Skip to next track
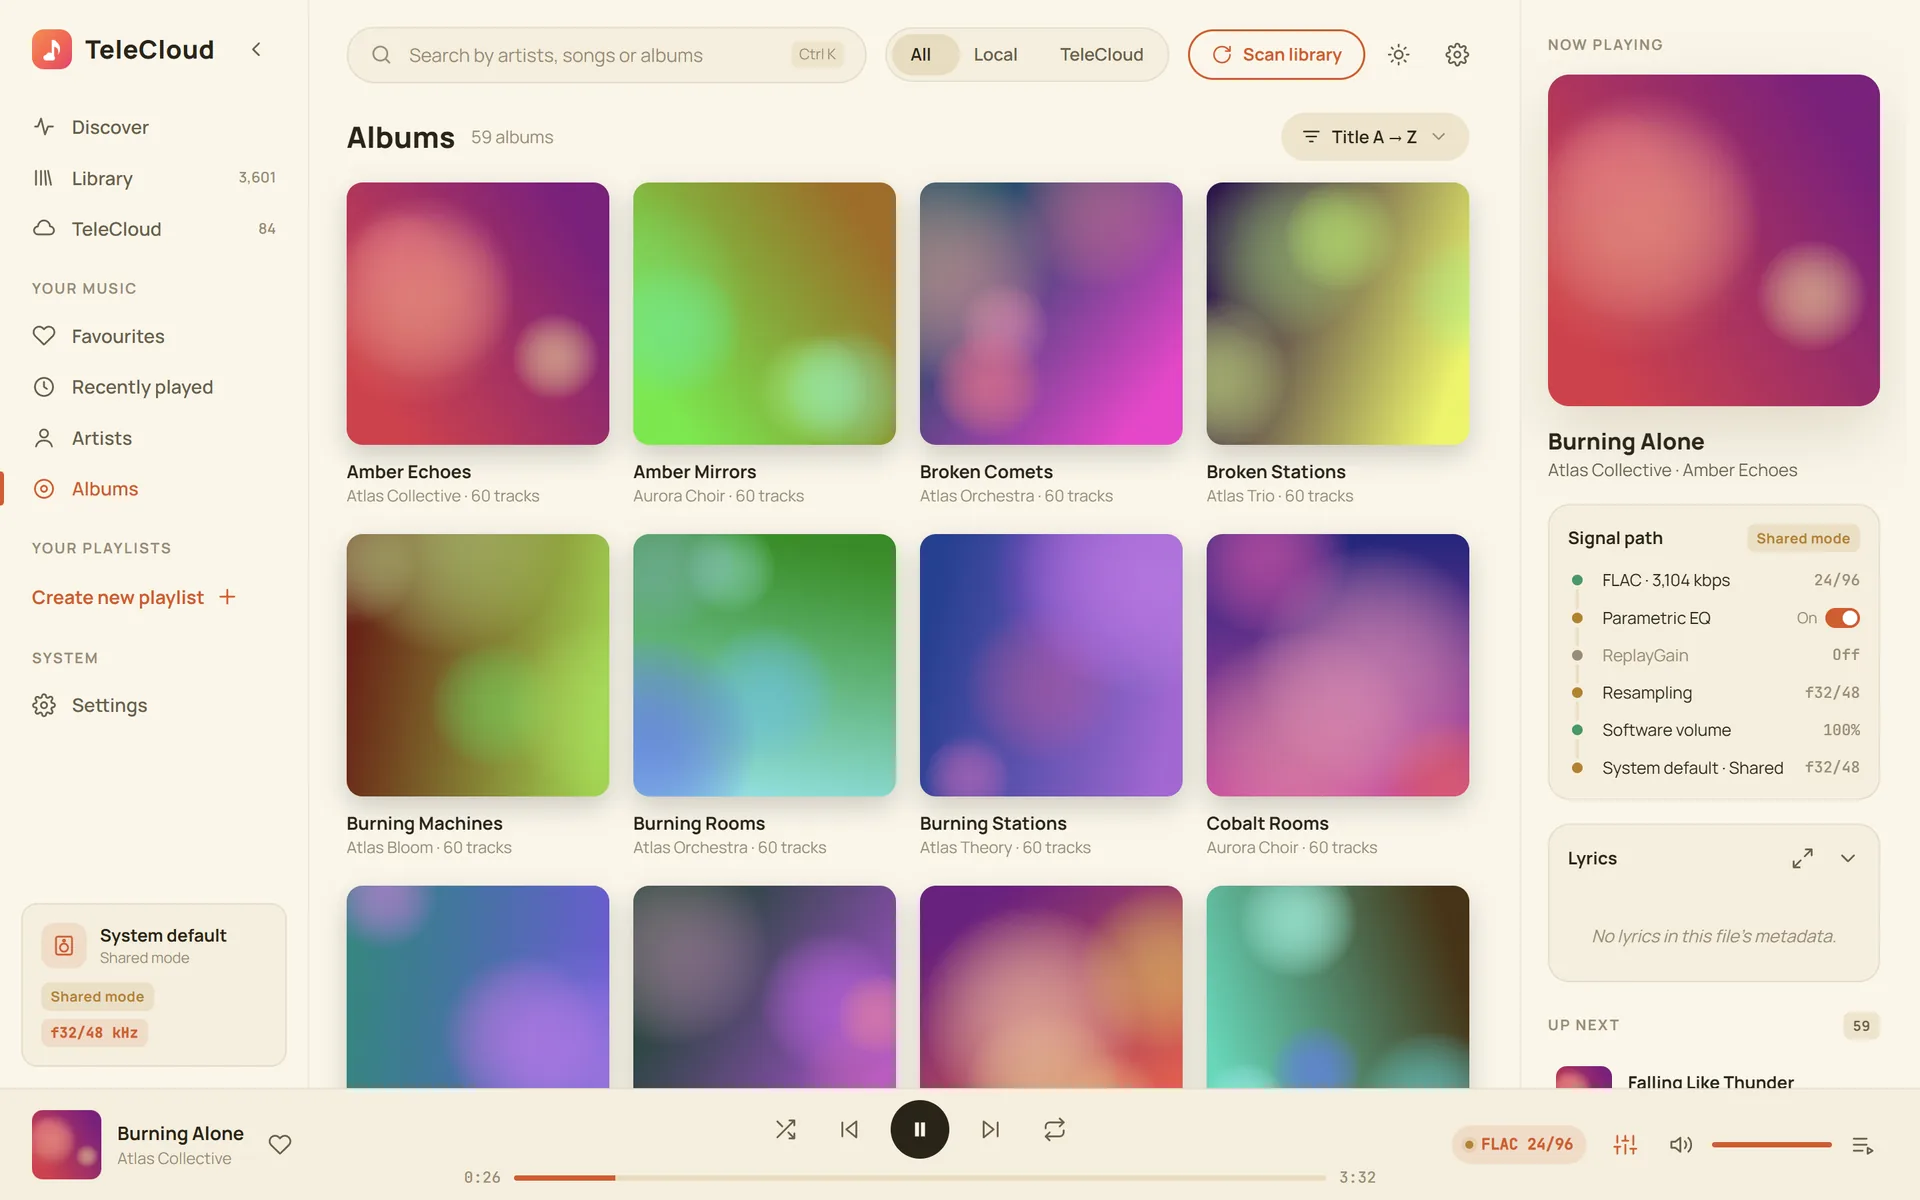This screenshot has width=1920, height=1200. (x=990, y=1129)
